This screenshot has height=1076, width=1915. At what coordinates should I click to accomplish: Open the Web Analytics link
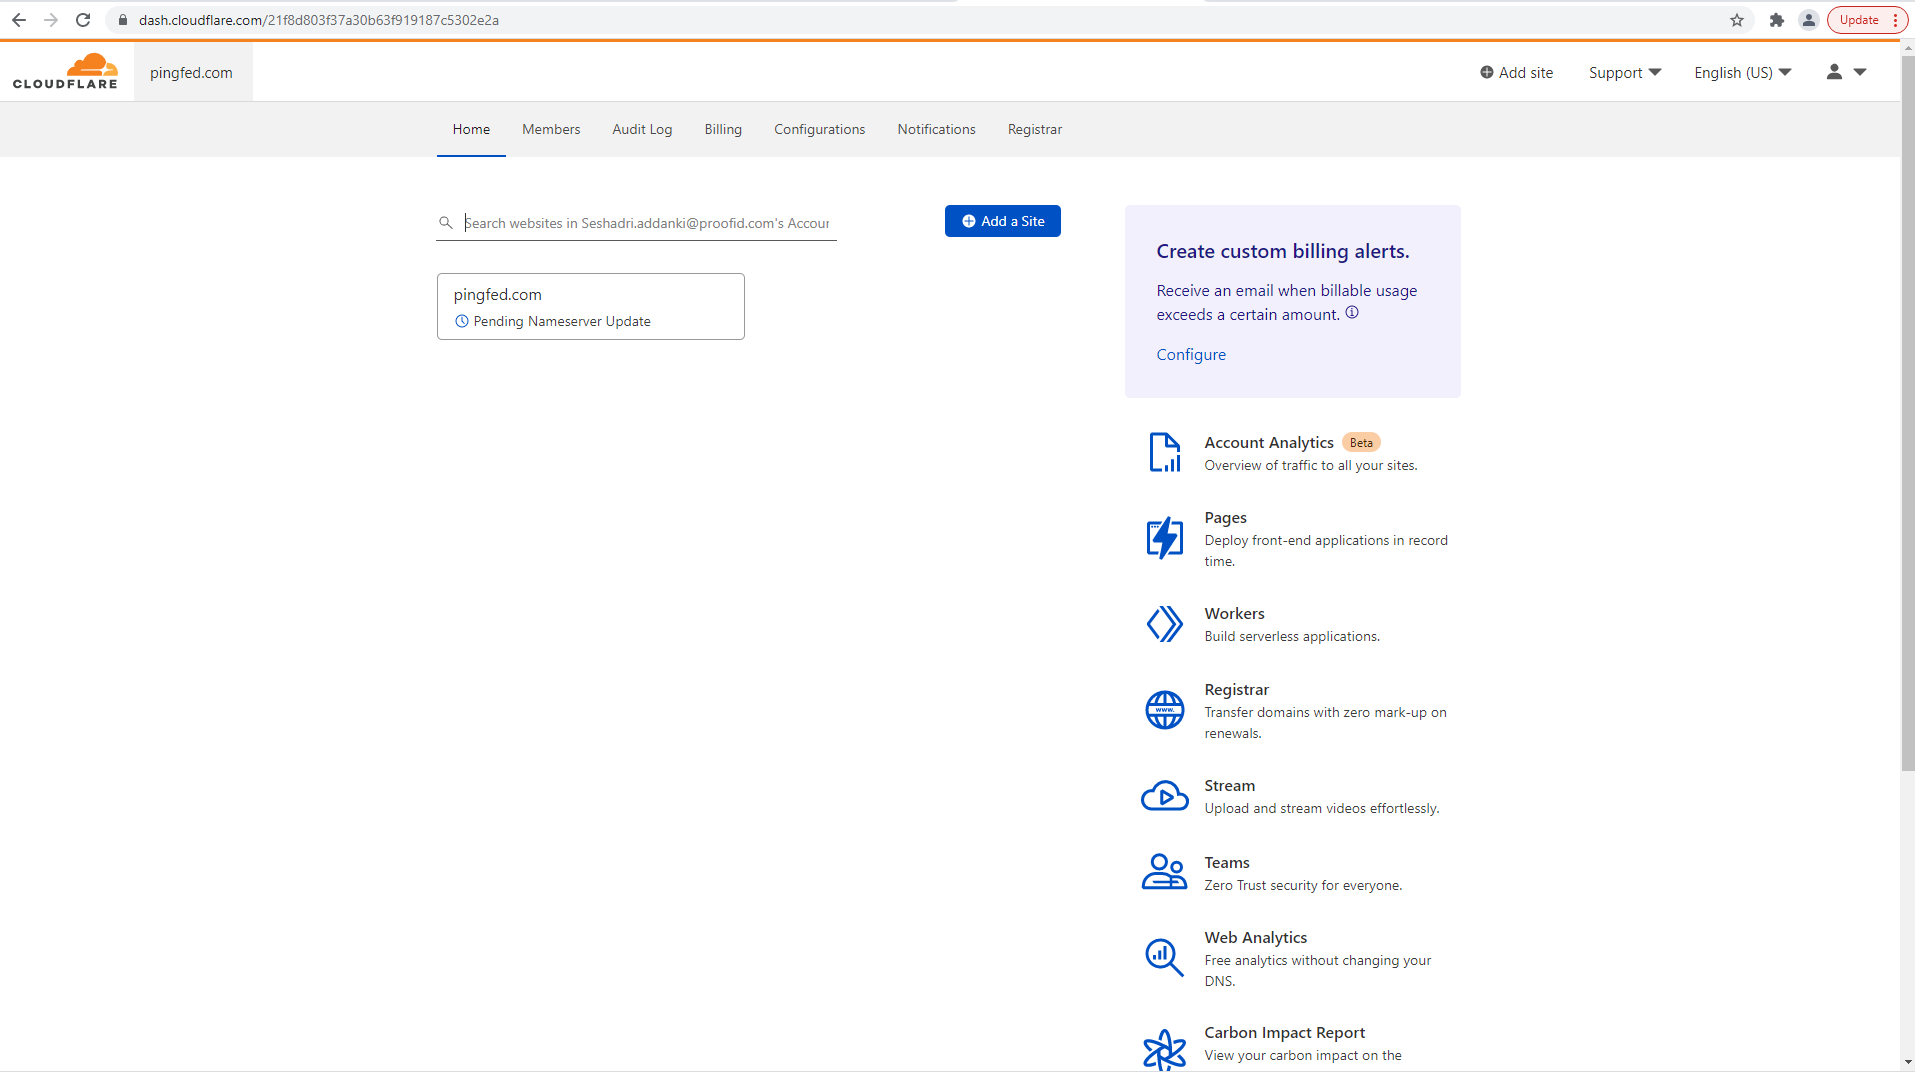(1255, 937)
